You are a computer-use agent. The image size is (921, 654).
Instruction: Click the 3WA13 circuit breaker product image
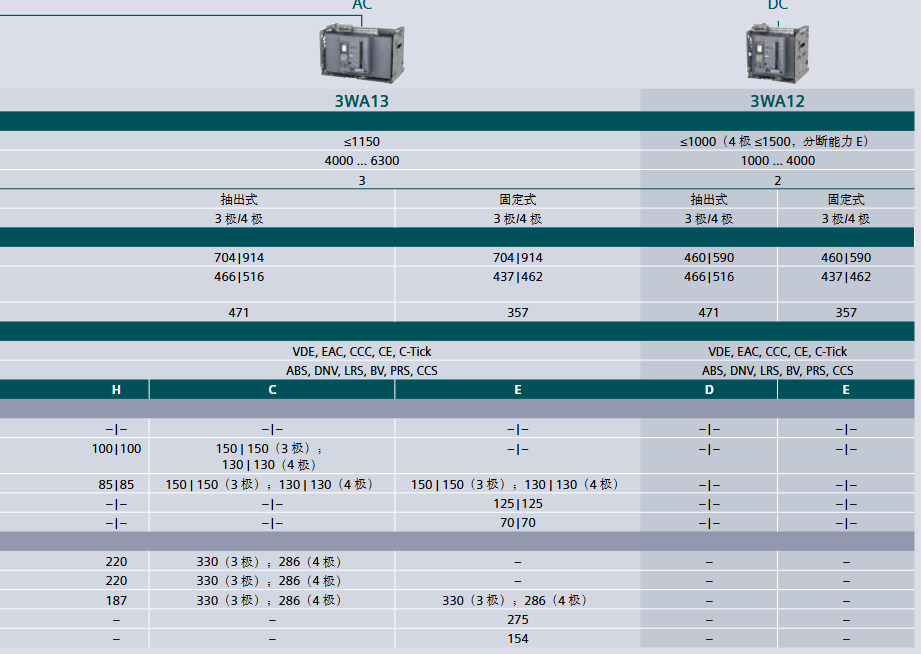pyautogui.click(x=362, y=53)
